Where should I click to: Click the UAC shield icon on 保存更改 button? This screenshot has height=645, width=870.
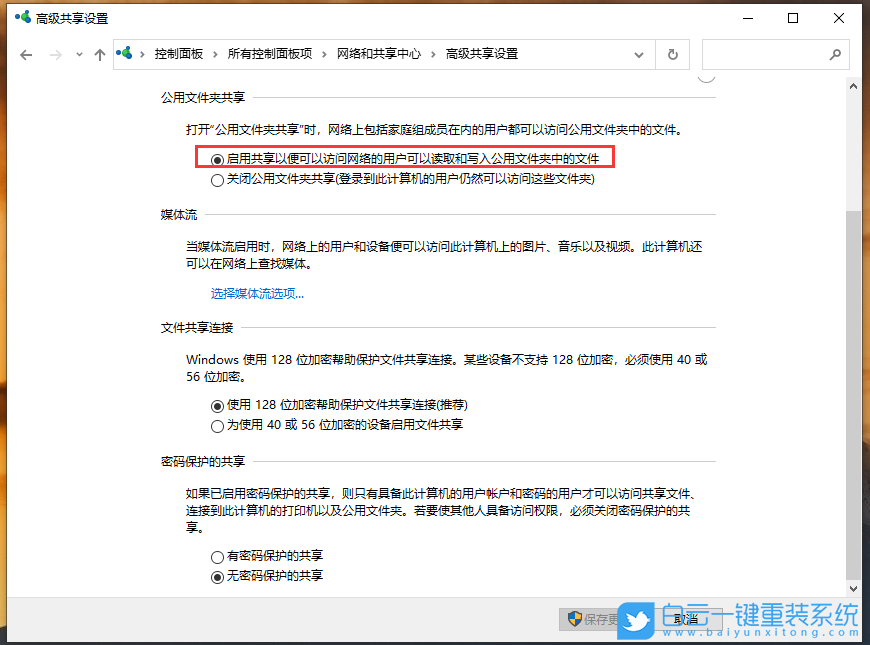tap(575, 619)
